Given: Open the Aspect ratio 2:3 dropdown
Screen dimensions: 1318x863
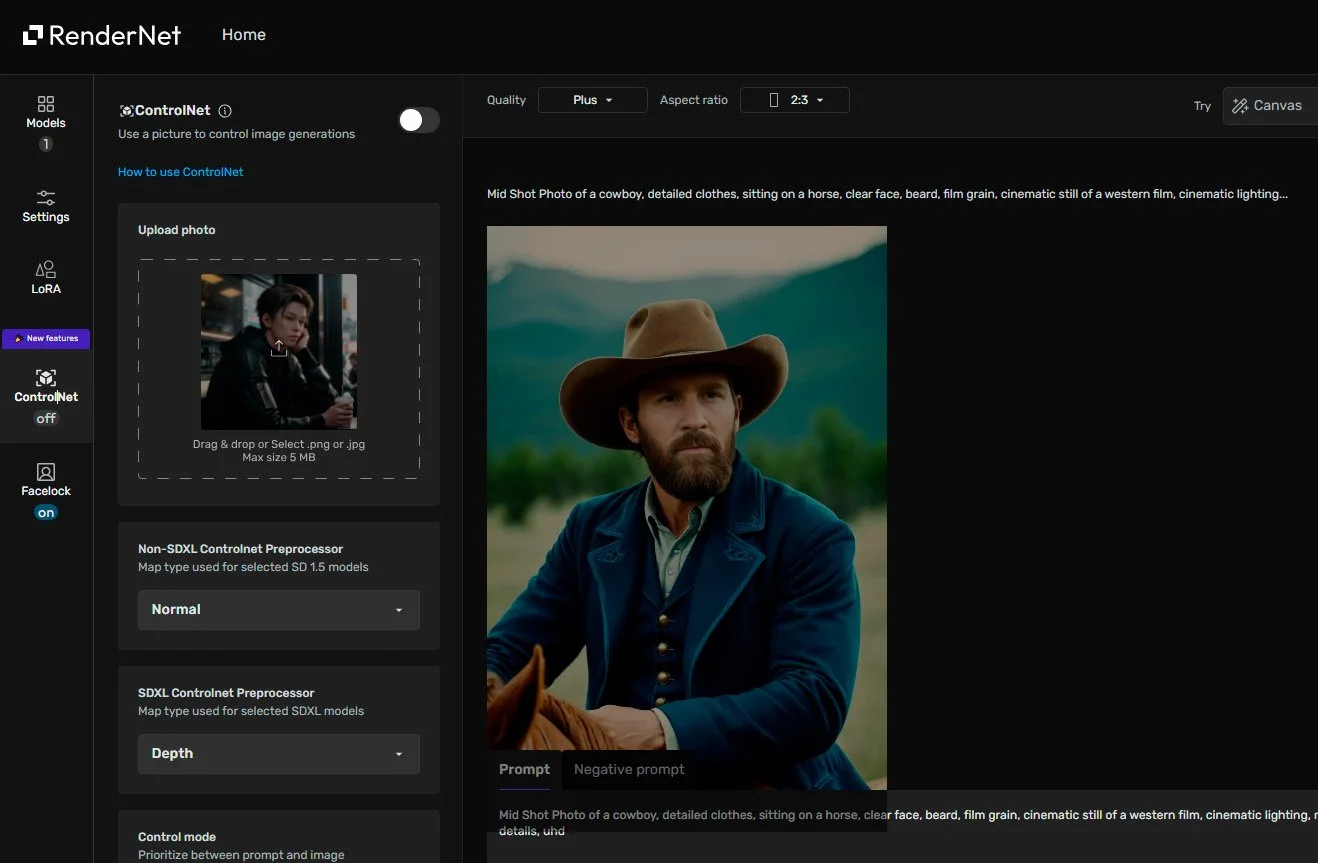Looking at the screenshot, I should (795, 100).
